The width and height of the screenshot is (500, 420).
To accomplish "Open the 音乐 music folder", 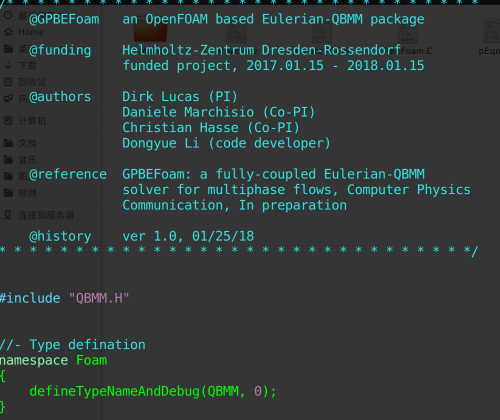I will click(x=21, y=160).
